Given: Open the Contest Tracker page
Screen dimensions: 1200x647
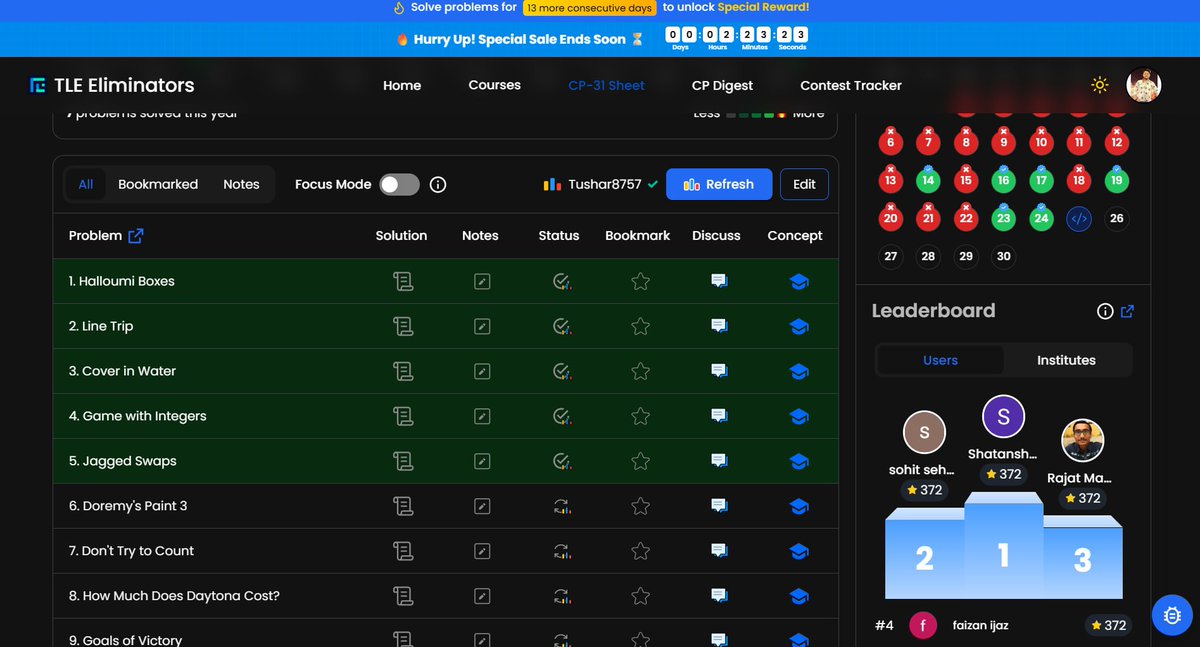Looking at the screenshot, I should coord(851,85).
